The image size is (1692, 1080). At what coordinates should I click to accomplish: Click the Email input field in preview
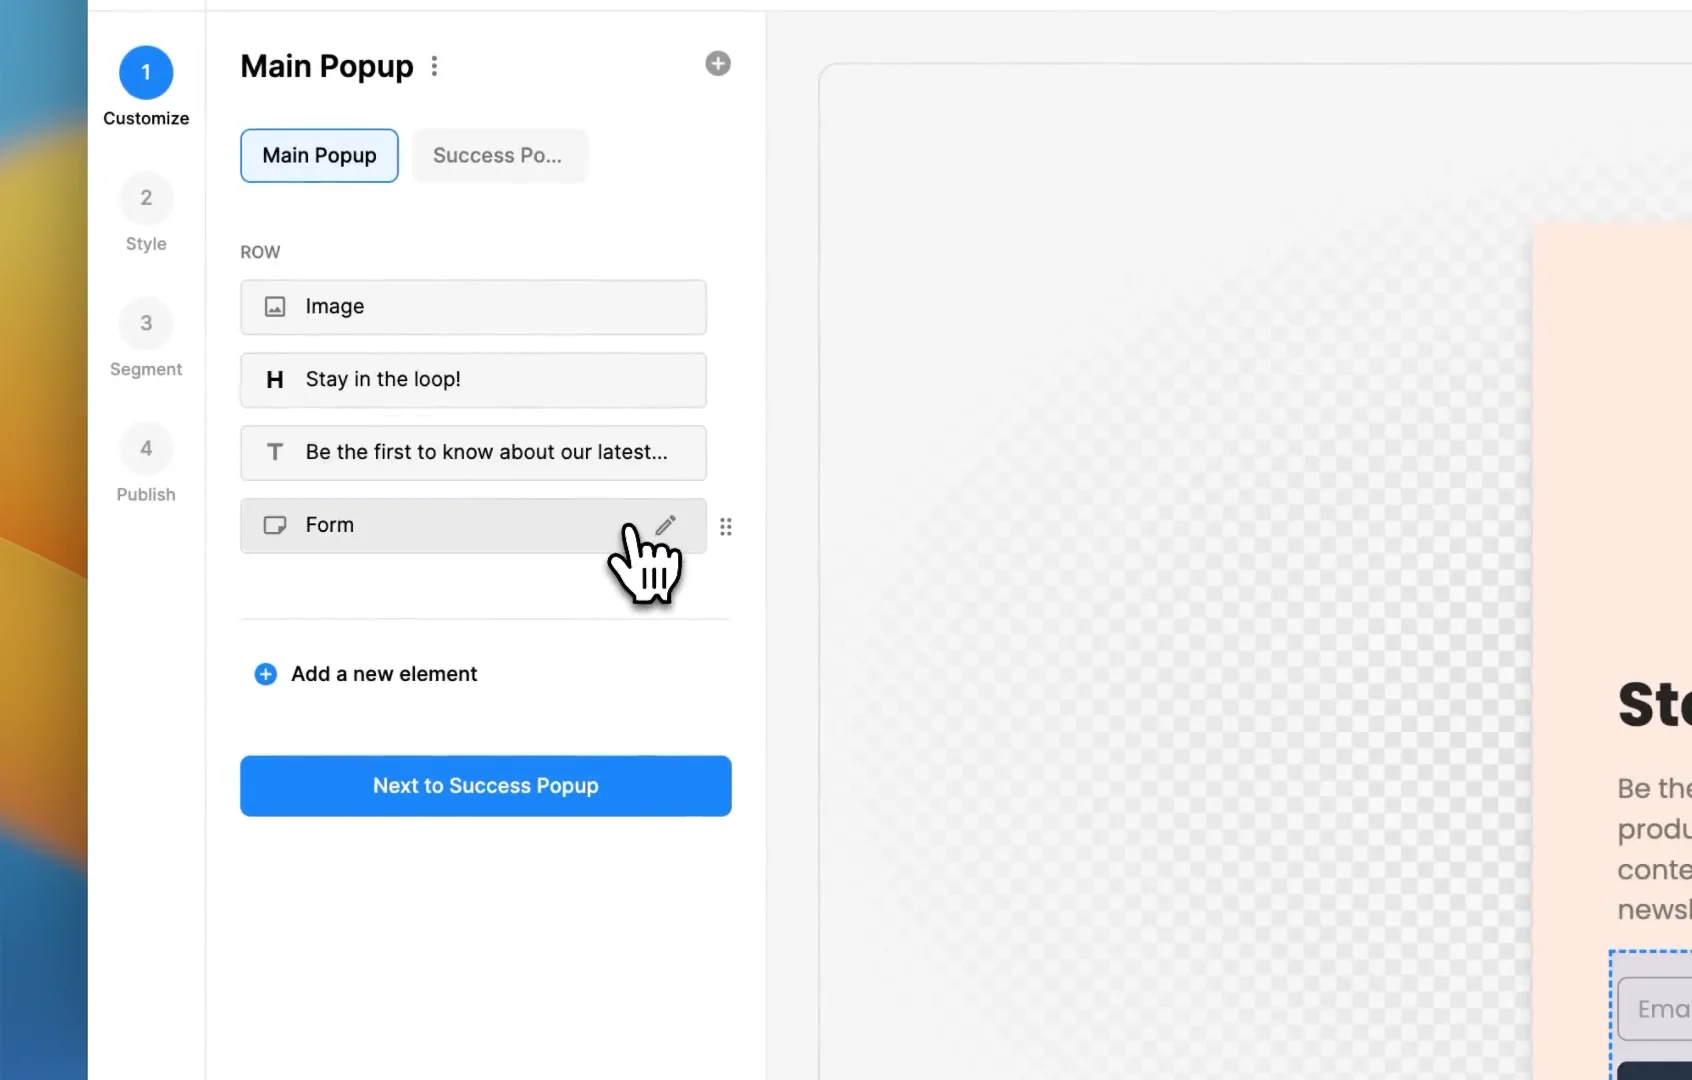pos(1660,1010)
